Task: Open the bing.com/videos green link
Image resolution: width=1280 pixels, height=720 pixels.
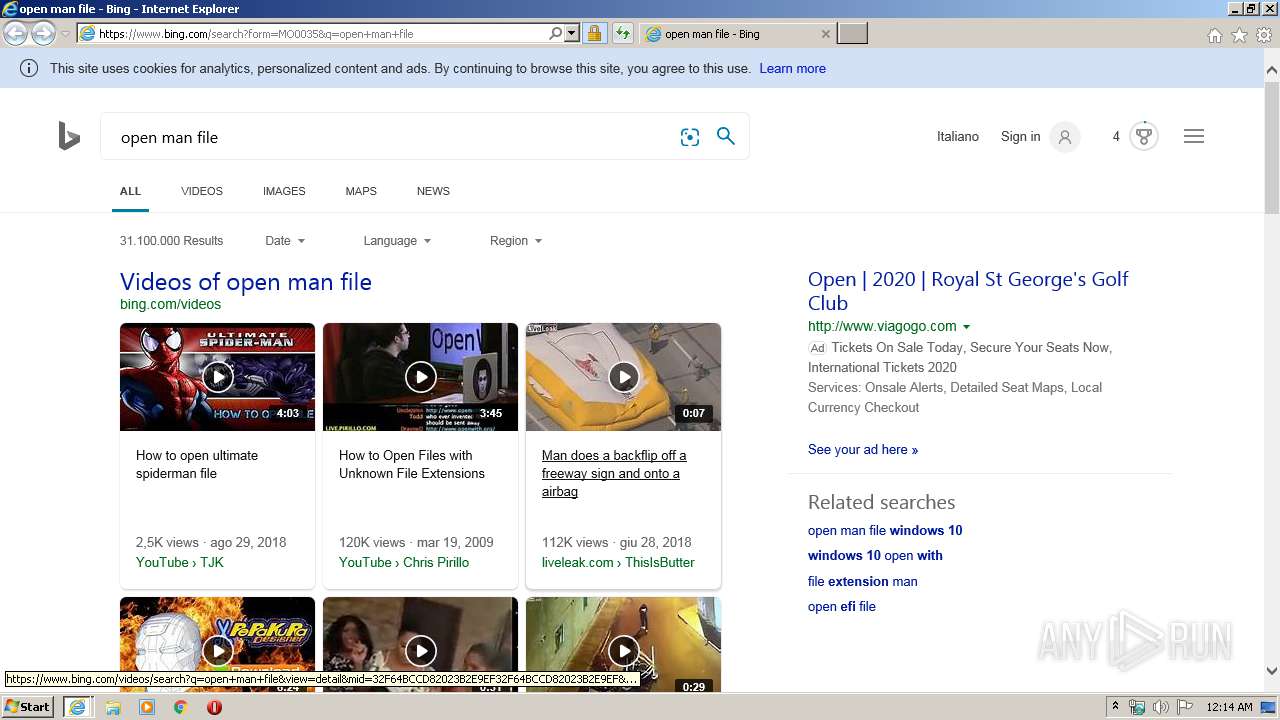Action: click(170, 304)
